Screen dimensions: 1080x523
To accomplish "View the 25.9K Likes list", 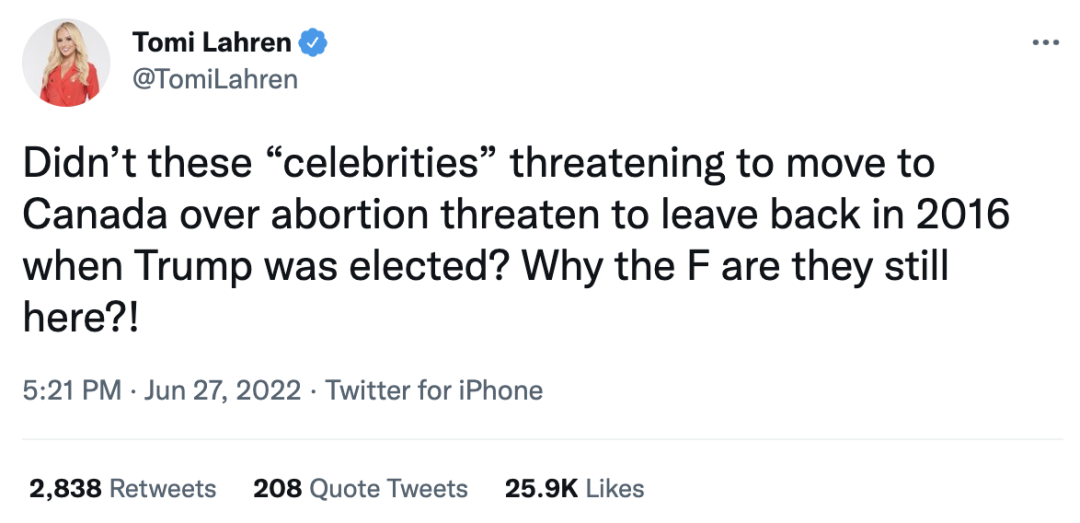I will pyautogui.click(x=574, y=488).
